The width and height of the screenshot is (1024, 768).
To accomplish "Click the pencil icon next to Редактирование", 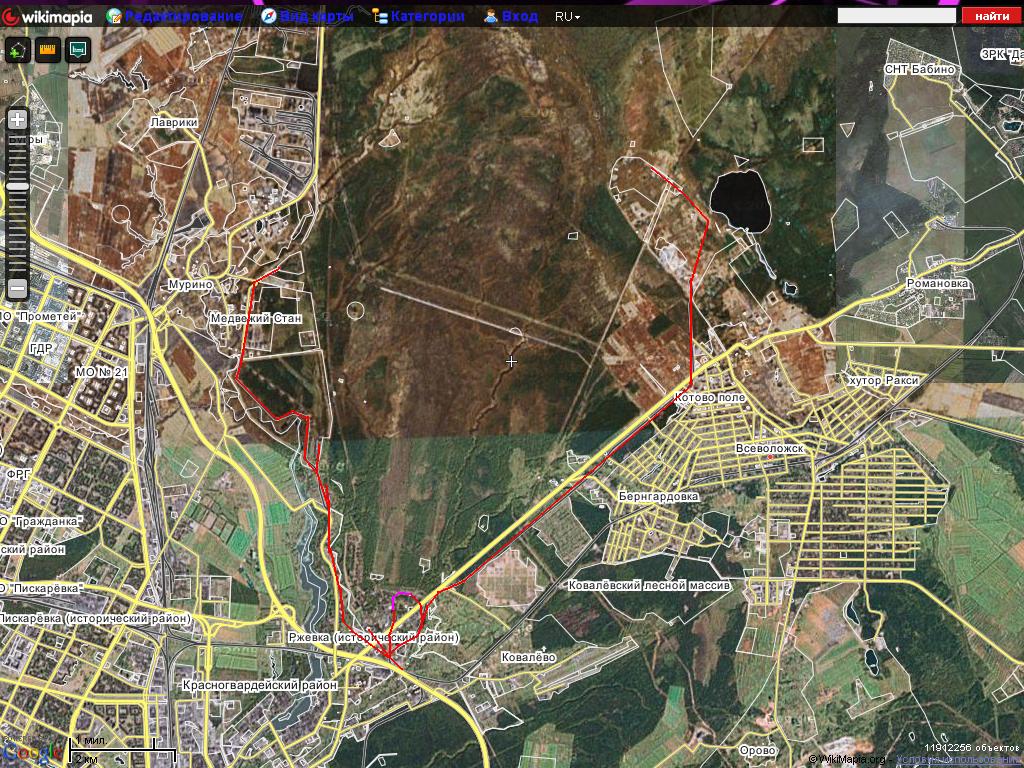I will 114,16.
